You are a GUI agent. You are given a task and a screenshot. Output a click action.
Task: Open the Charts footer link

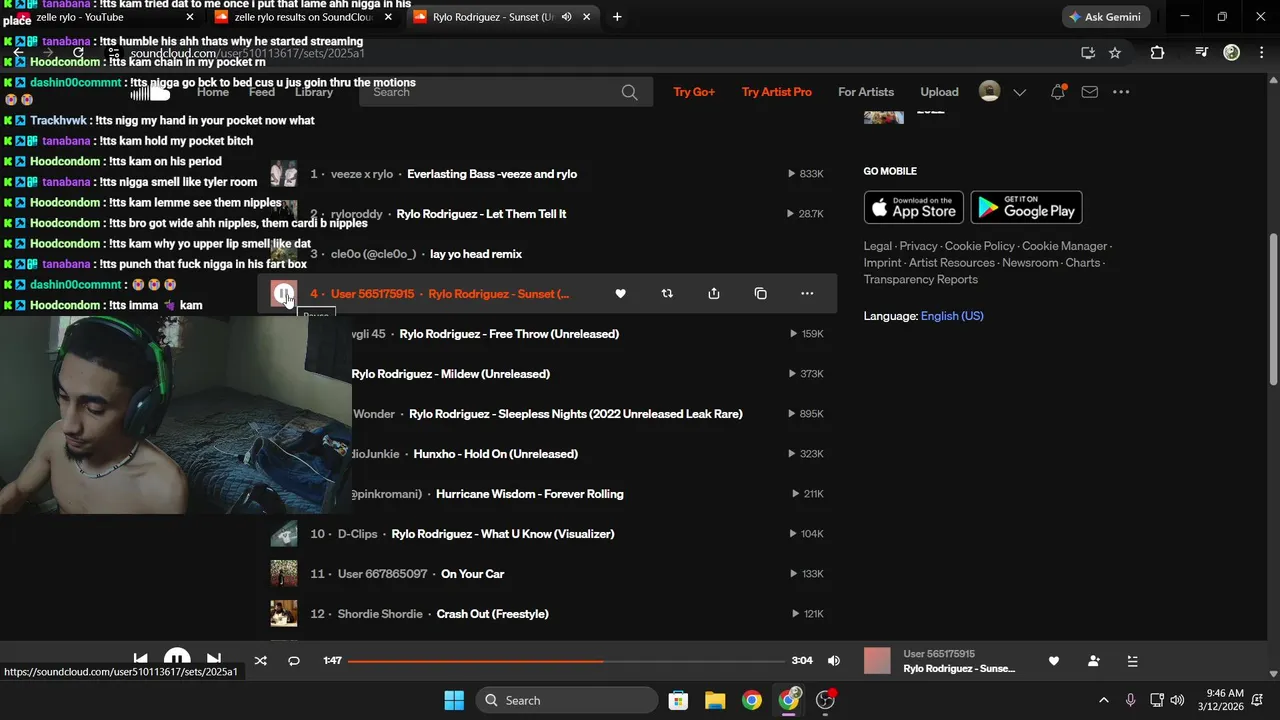(x=1083, y=263)
